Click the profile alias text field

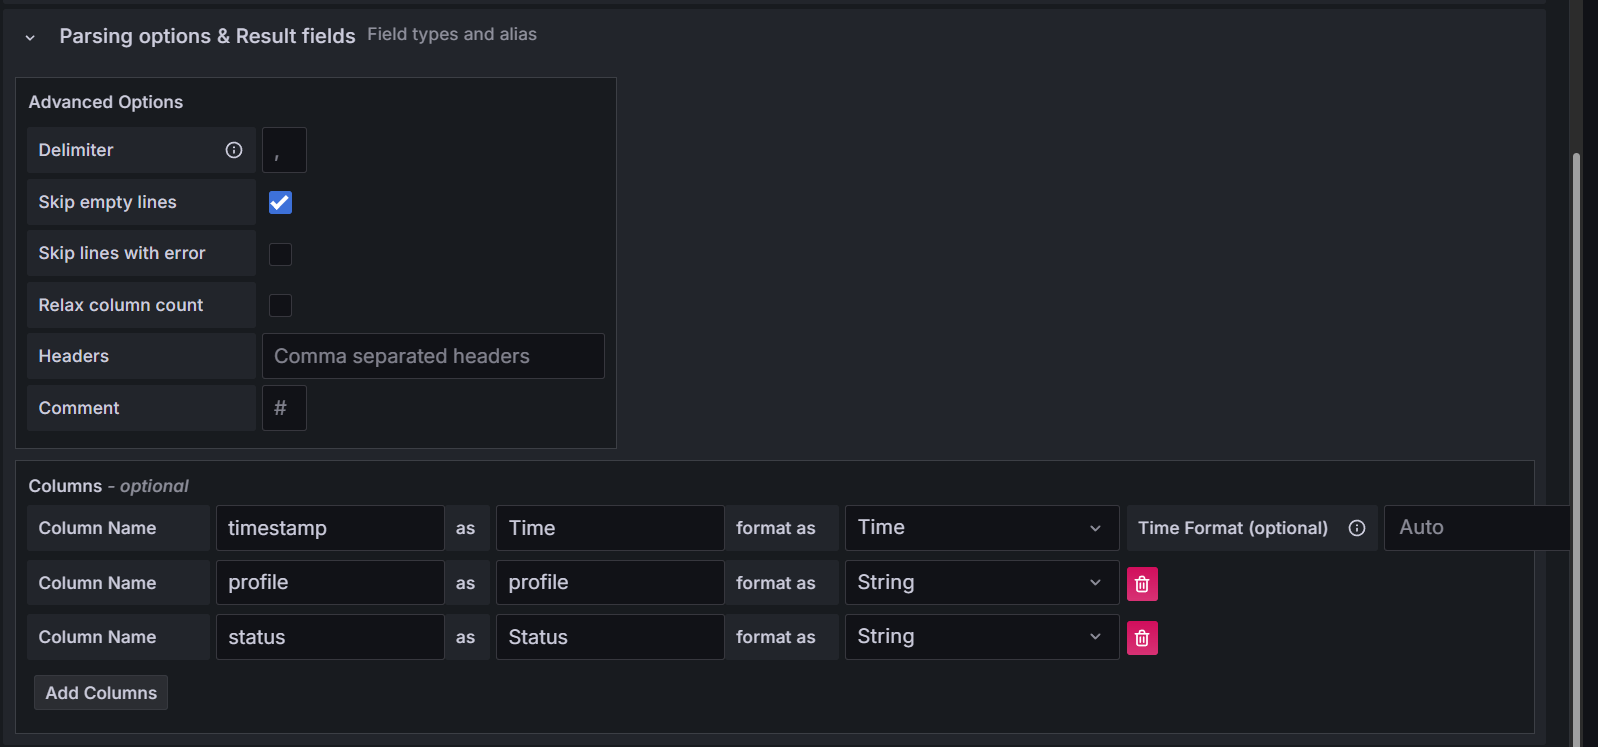point(610,583)
